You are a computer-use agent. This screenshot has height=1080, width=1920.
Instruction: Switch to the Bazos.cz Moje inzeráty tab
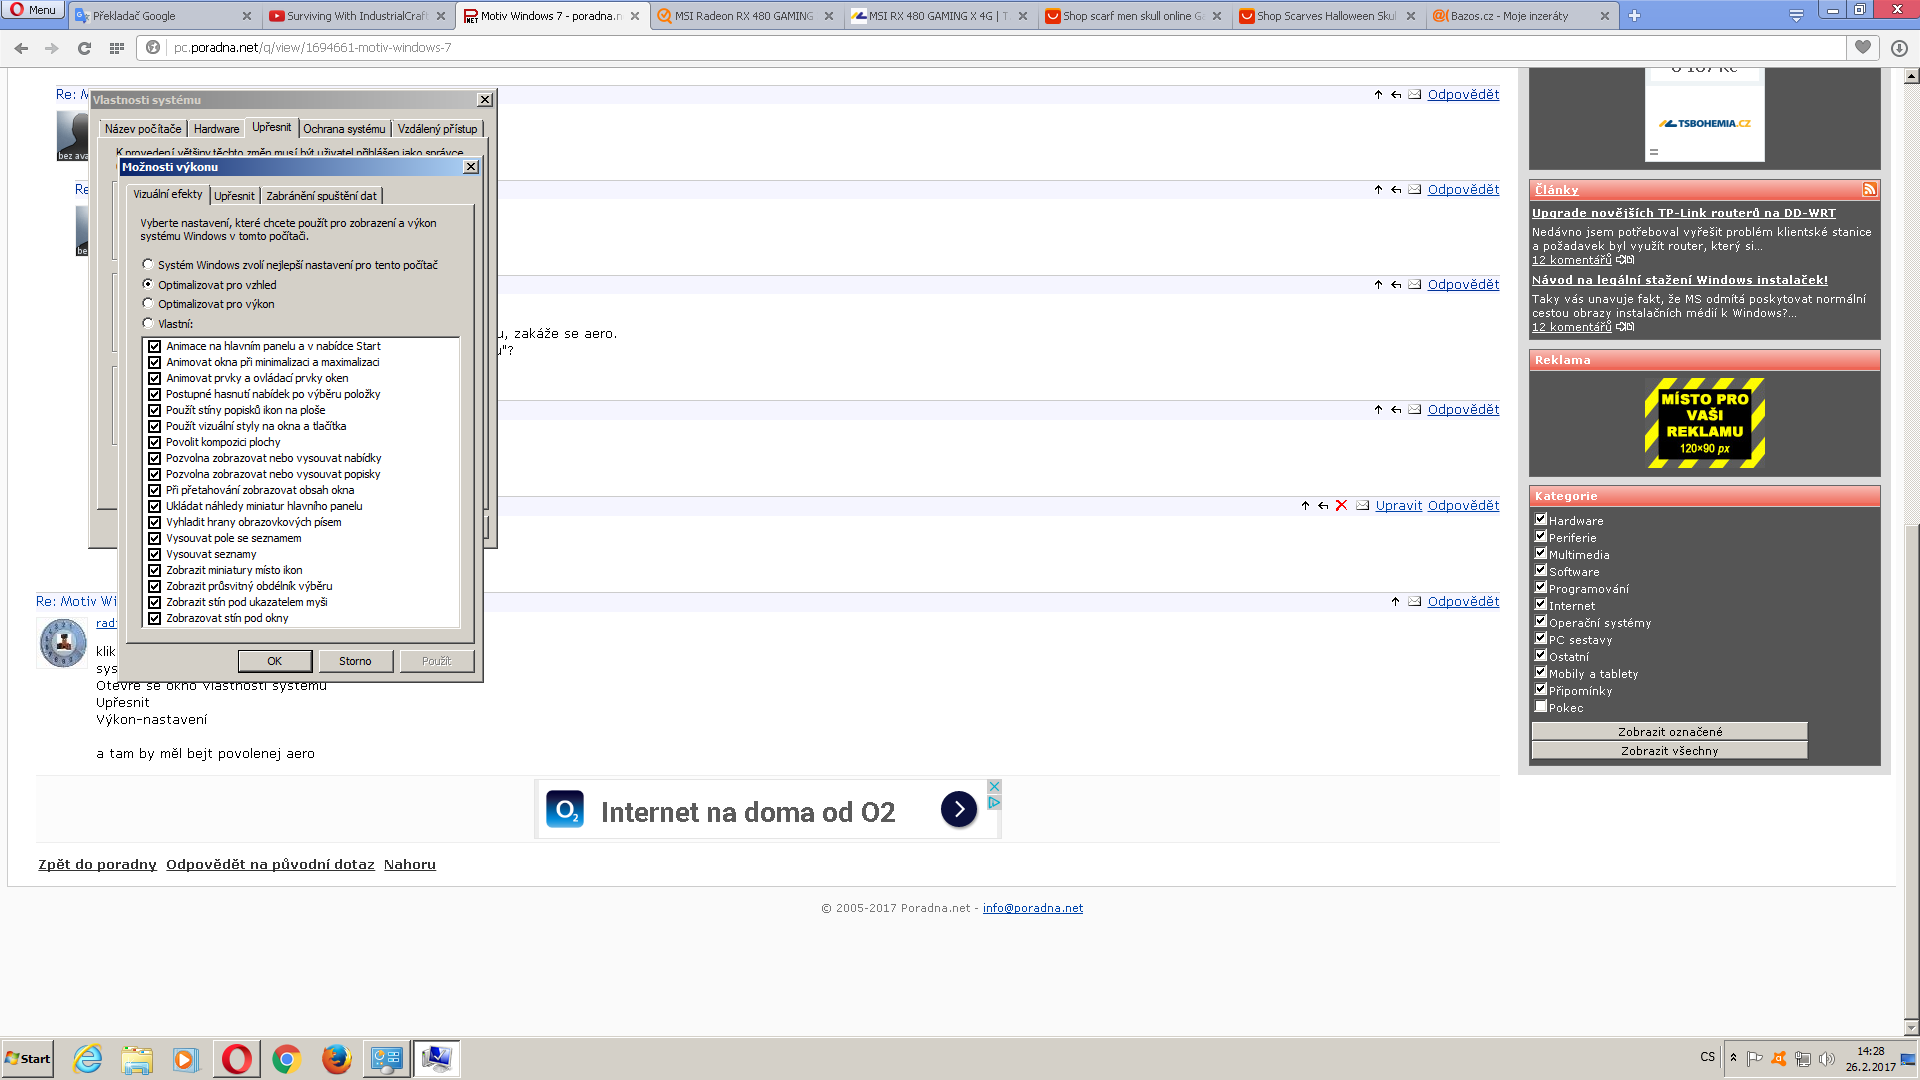[x=1510, y=16]
